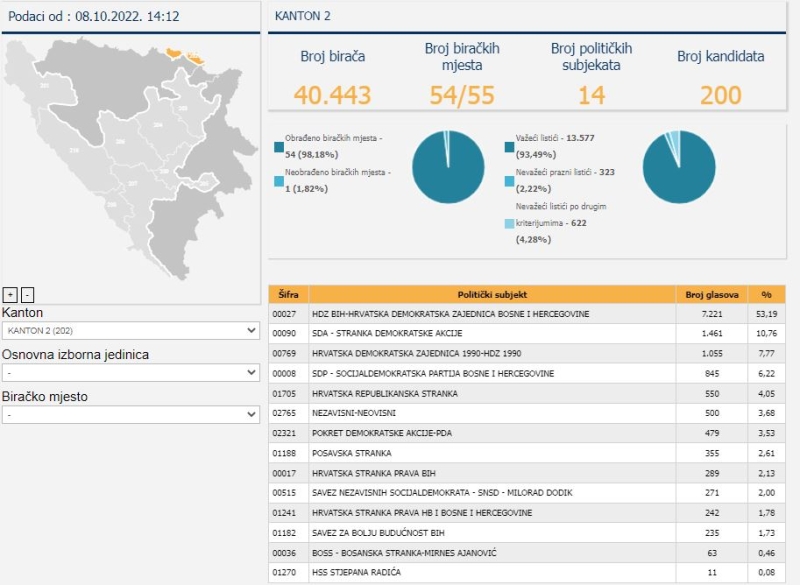This screenshot has height=585, width=800.
Task: Sort table by Broj glasova header
Action: coord(712,295)
